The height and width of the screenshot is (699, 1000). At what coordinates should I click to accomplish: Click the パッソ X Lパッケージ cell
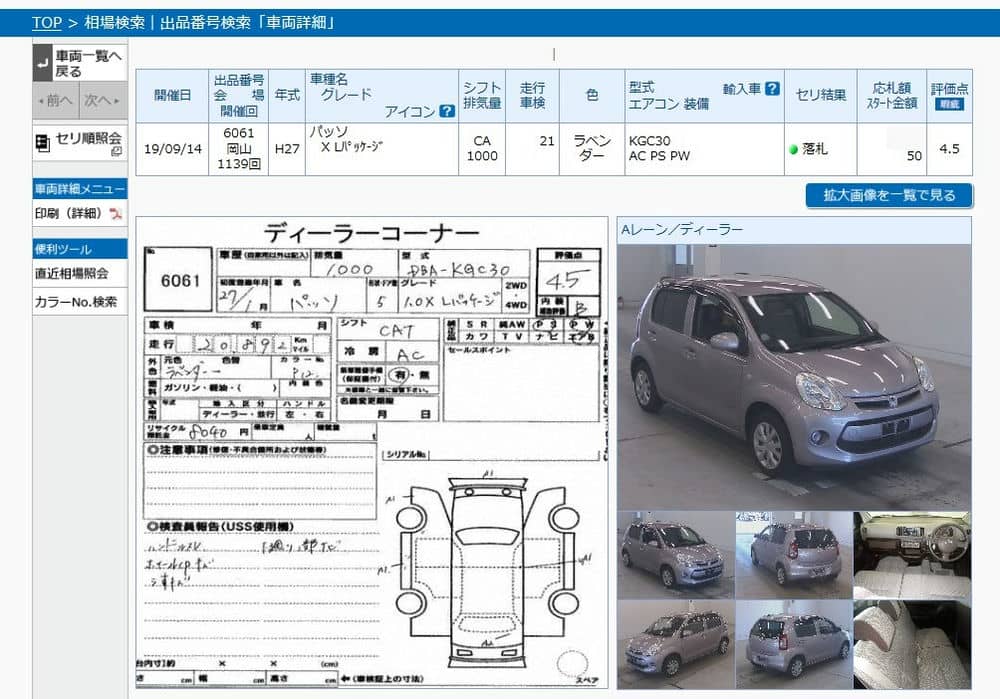point(381,149)
